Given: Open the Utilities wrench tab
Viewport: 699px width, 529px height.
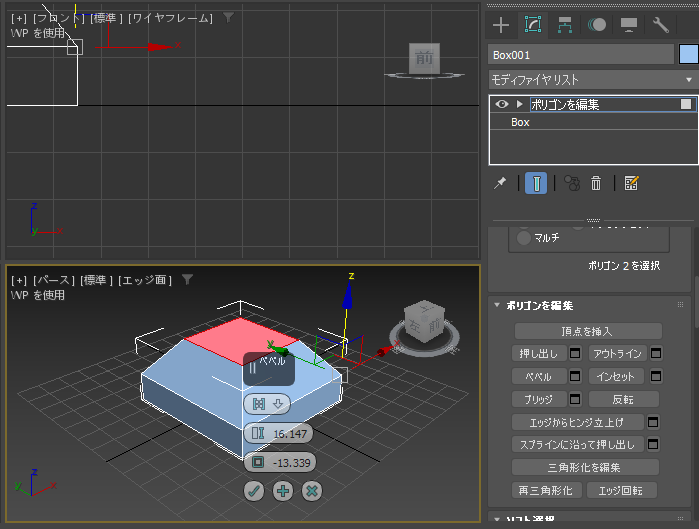Looking at the screenshot, I should coord(661,25).
